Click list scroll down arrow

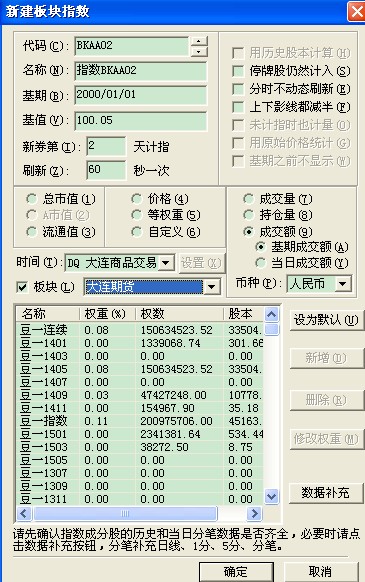pos(271,496)
